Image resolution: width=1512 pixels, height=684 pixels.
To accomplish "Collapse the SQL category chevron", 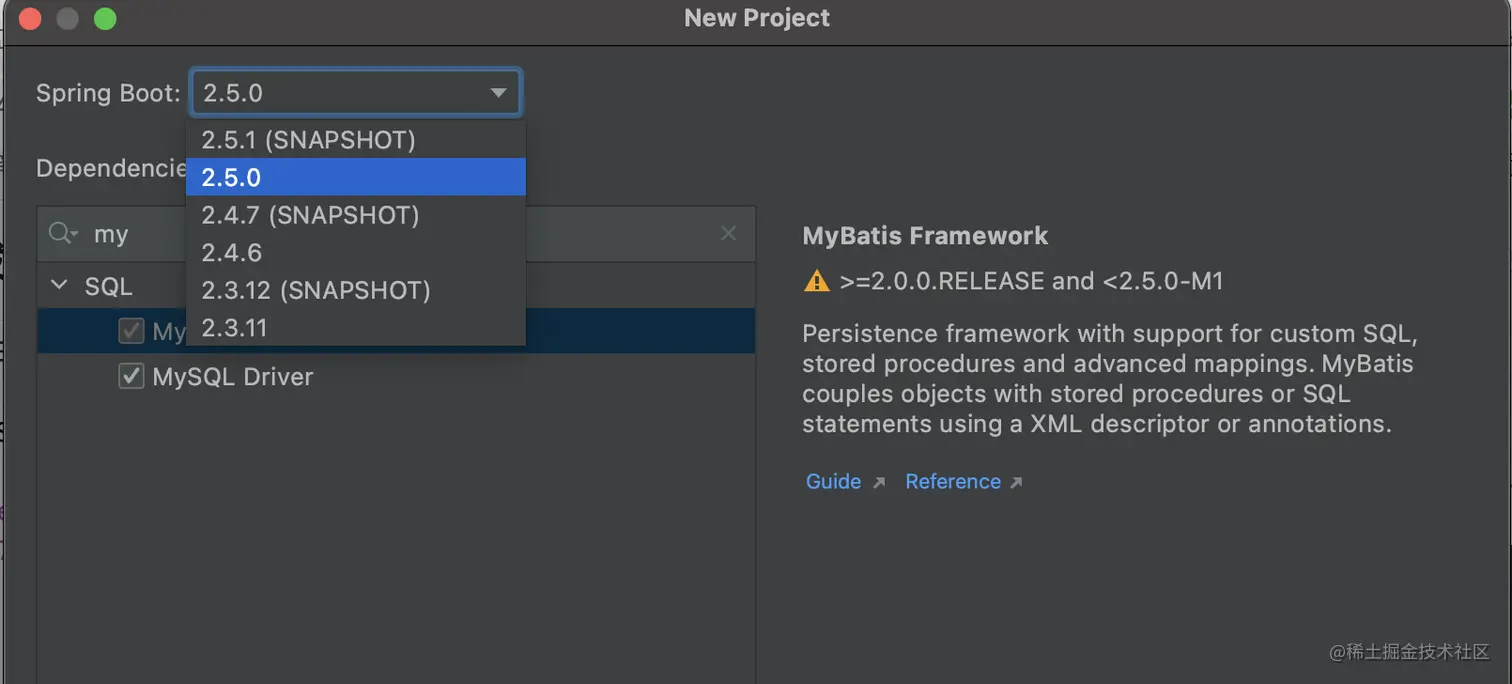I will [x=59, y=286].
